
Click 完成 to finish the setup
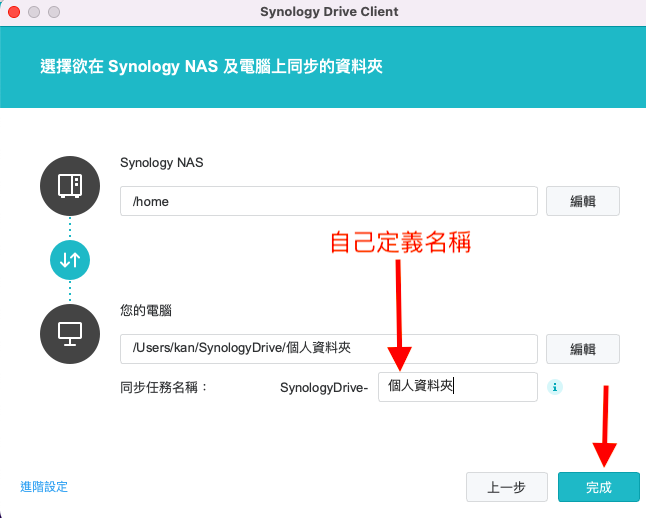(598, 487)
